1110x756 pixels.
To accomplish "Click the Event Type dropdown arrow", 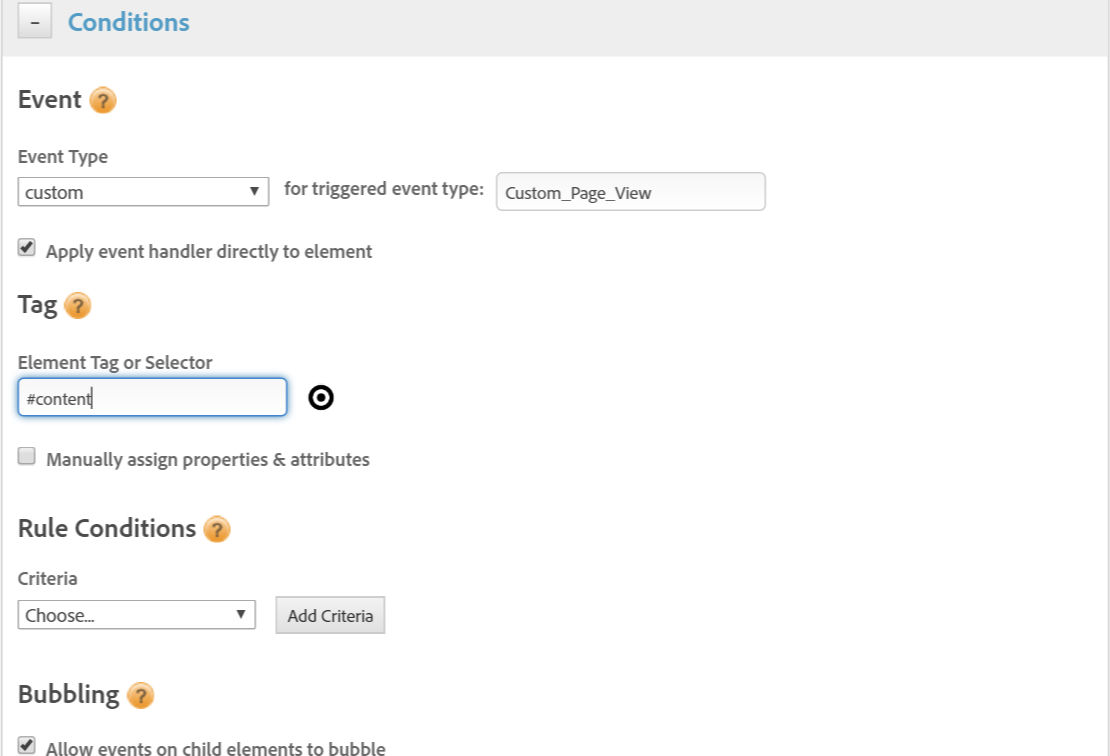I will [x=254, y=191].
